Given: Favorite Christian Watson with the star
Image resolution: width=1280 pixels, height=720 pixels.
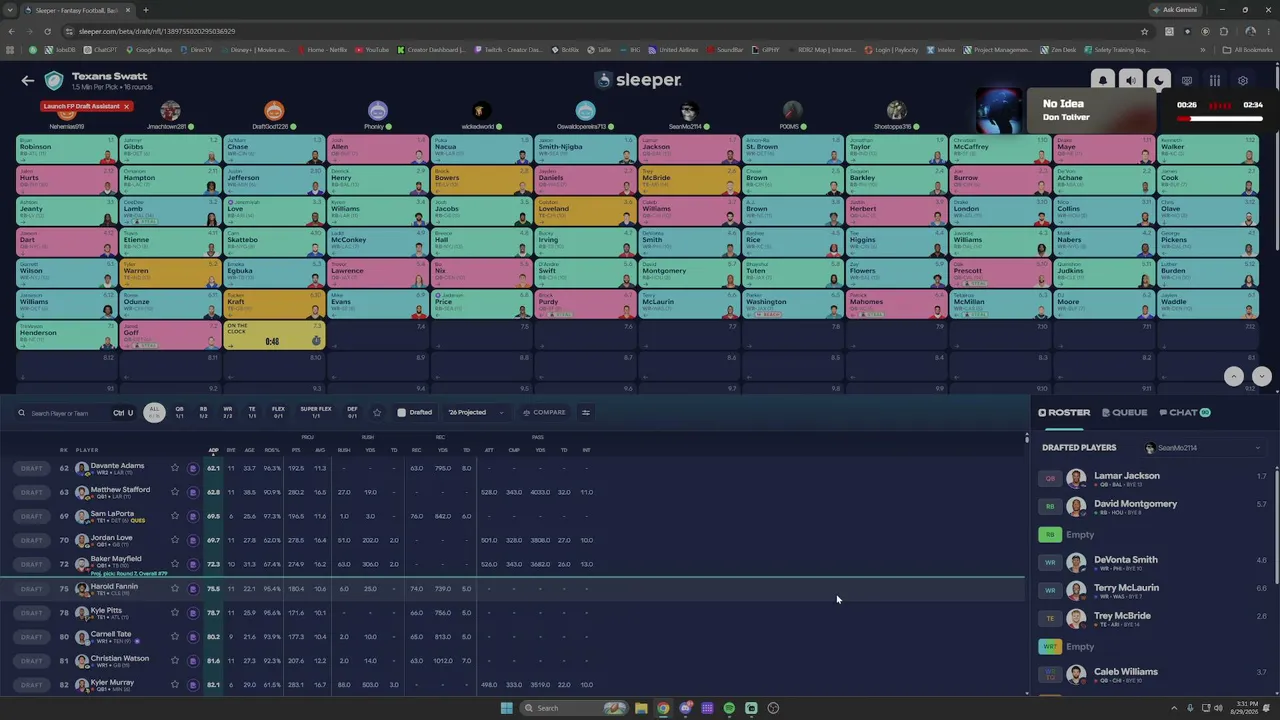Looking at the screenshot, I should click(x=175, y=661).
